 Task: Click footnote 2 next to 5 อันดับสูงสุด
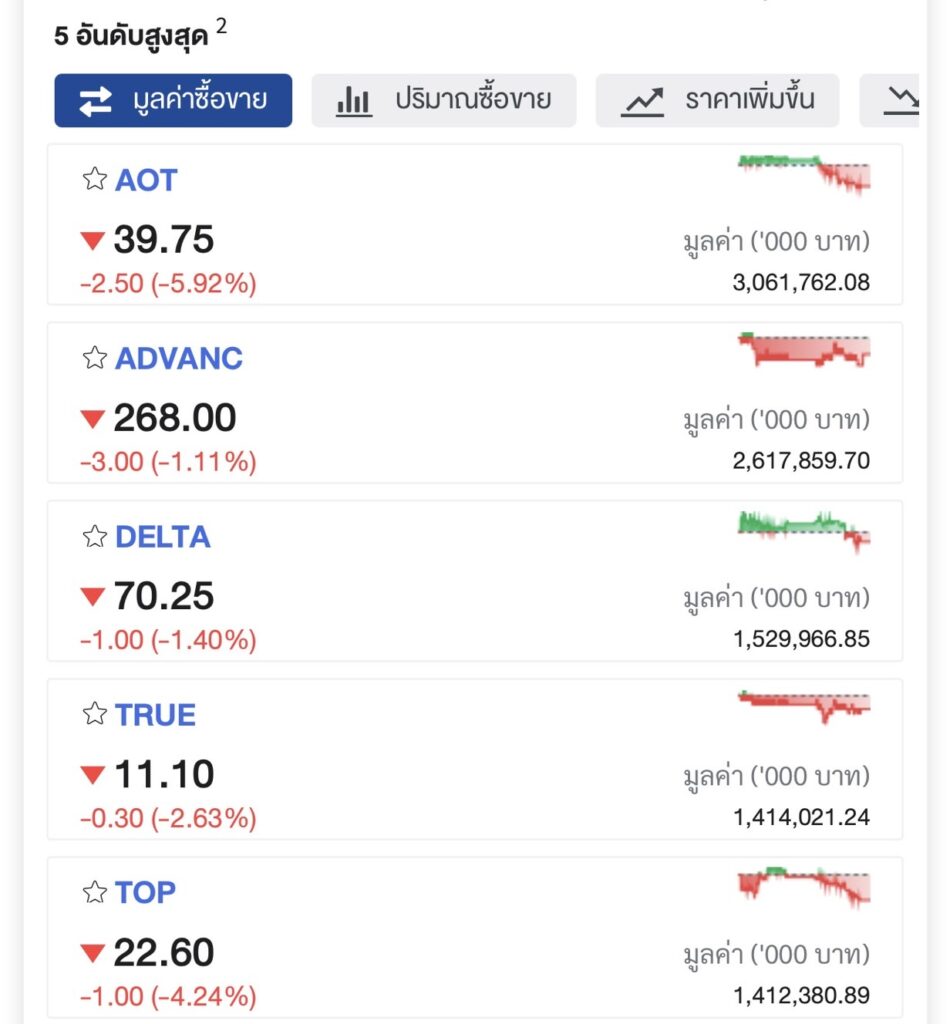pos(221,26)
